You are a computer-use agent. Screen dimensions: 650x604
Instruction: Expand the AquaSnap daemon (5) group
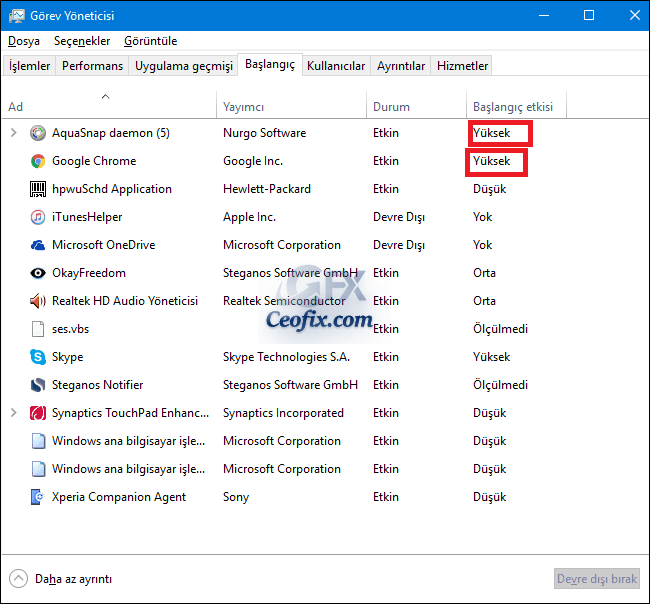[x=14, y=133]
